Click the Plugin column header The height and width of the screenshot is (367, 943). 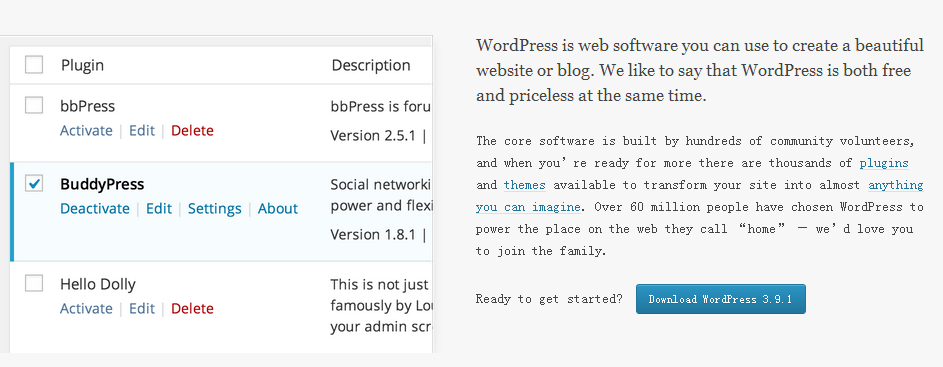tap(82, 65)
